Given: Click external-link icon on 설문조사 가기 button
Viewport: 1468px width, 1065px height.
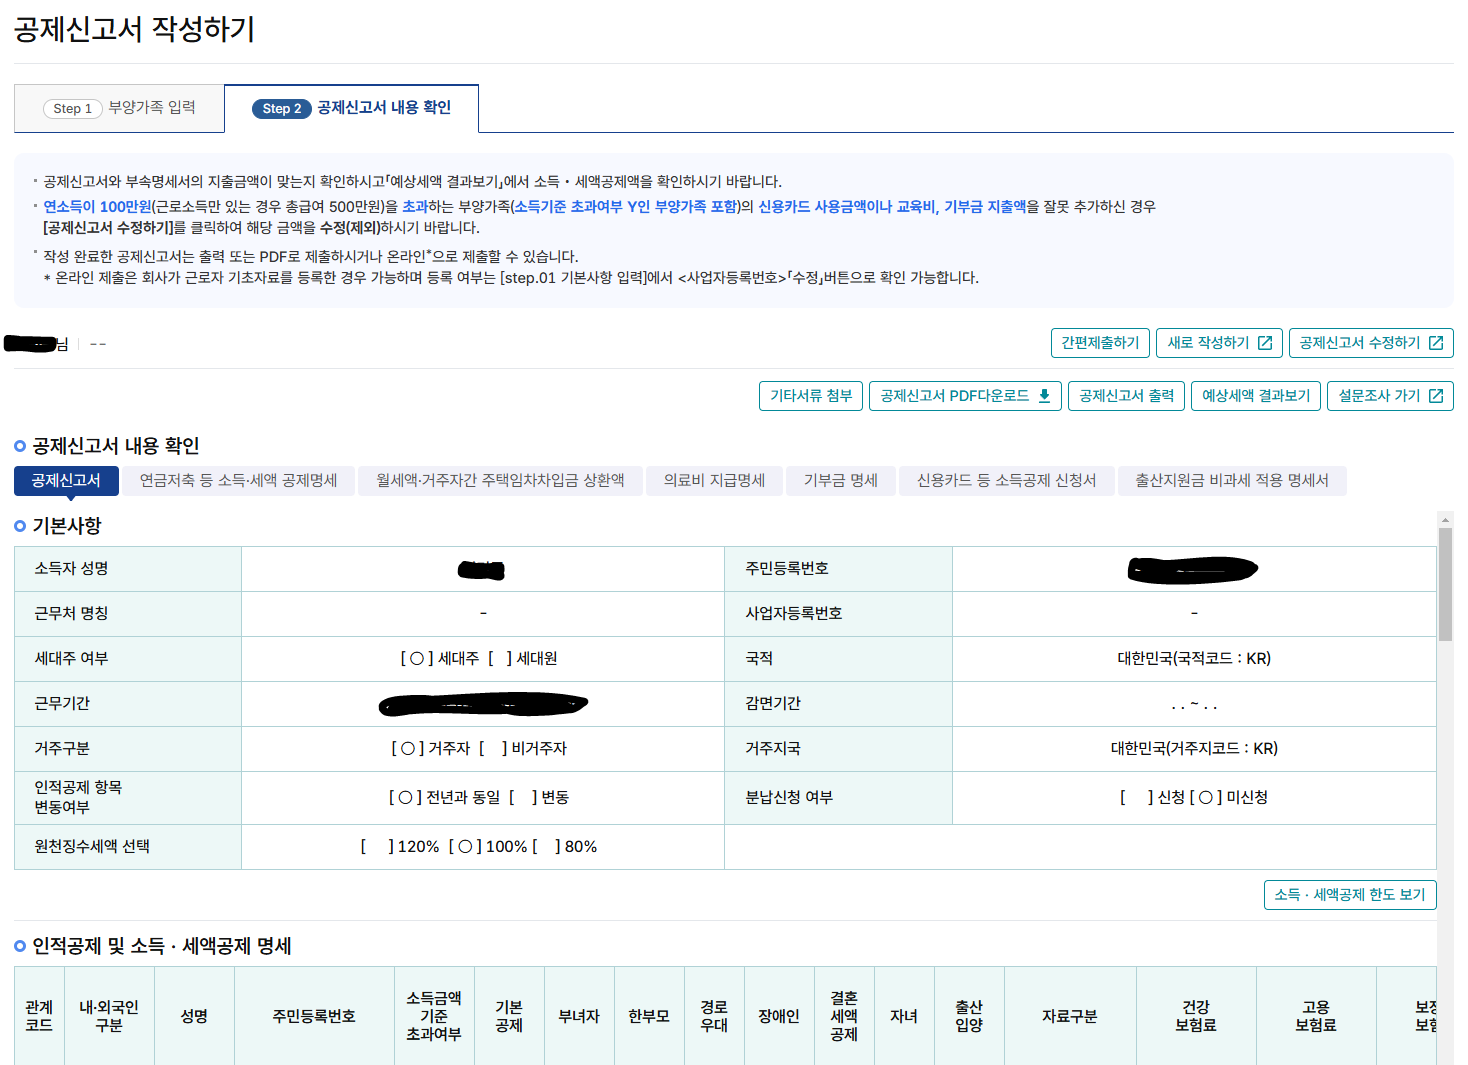Looking at the screenshot, I should tap(1436, 396).
